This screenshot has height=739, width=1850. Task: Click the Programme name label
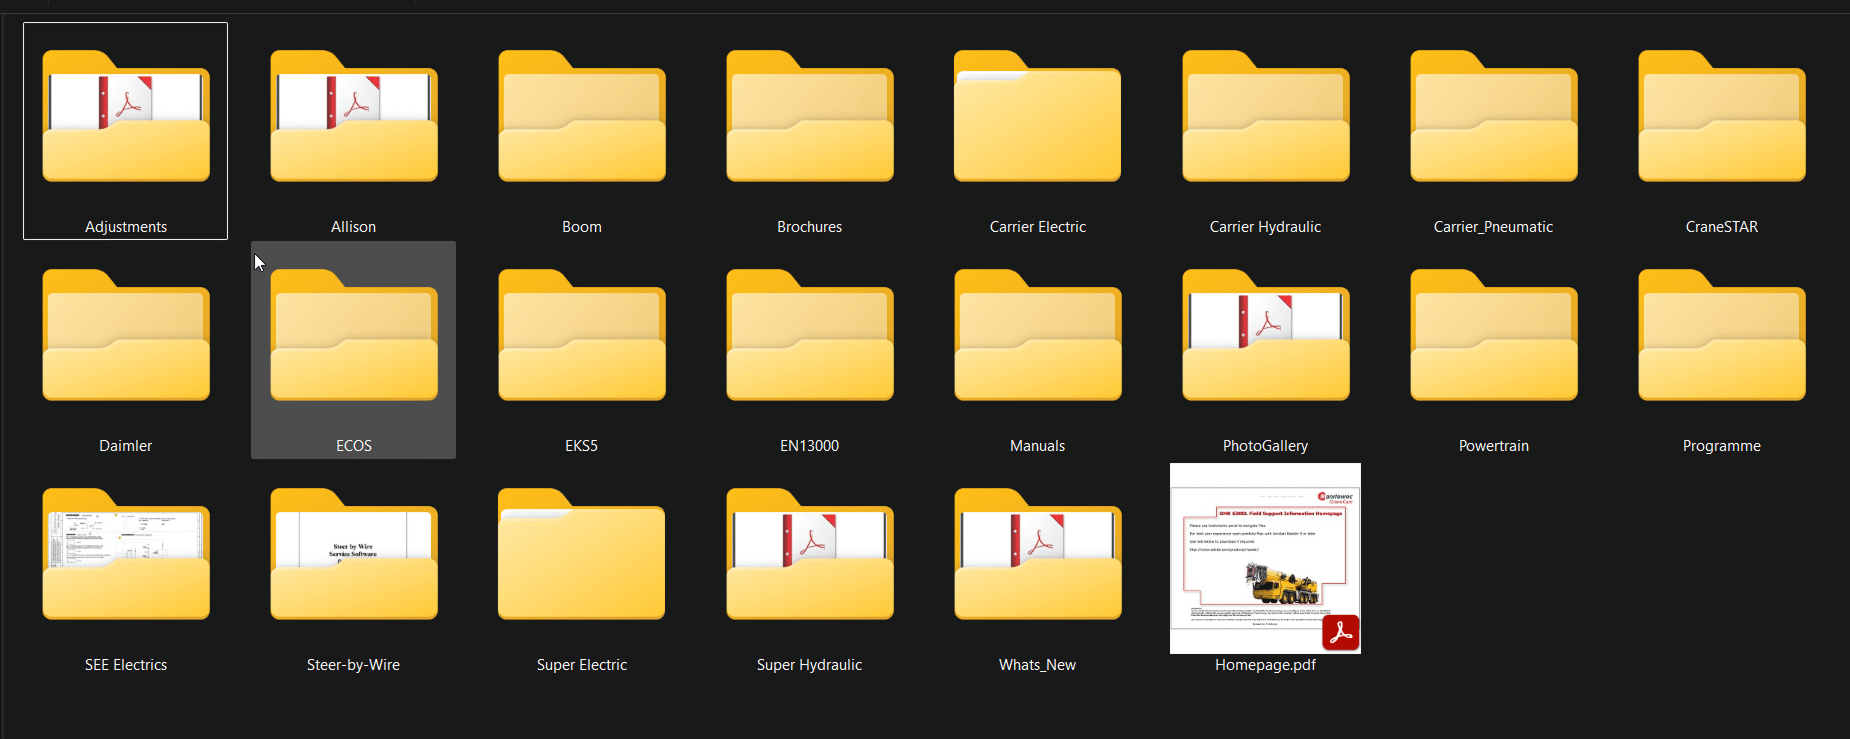pyautogui.click(x=1722, y=446)
